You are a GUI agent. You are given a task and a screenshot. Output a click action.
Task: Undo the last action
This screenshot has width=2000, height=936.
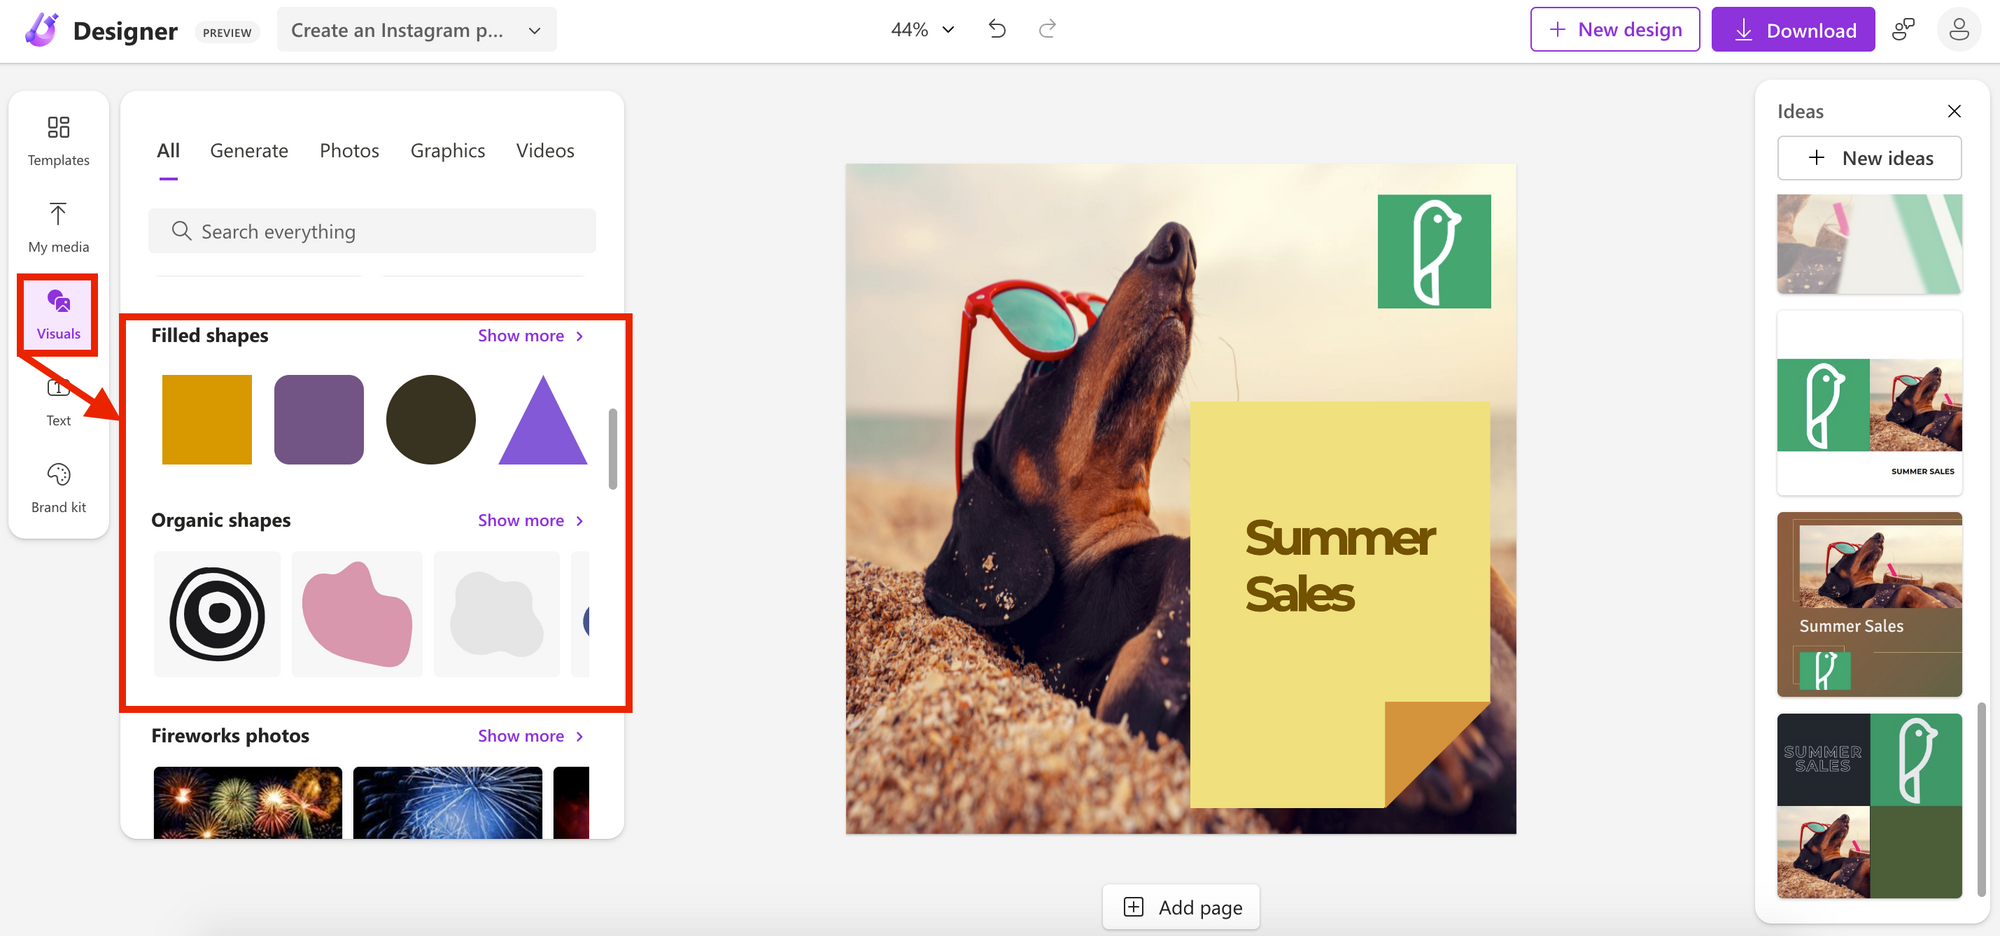pos(996,29)
